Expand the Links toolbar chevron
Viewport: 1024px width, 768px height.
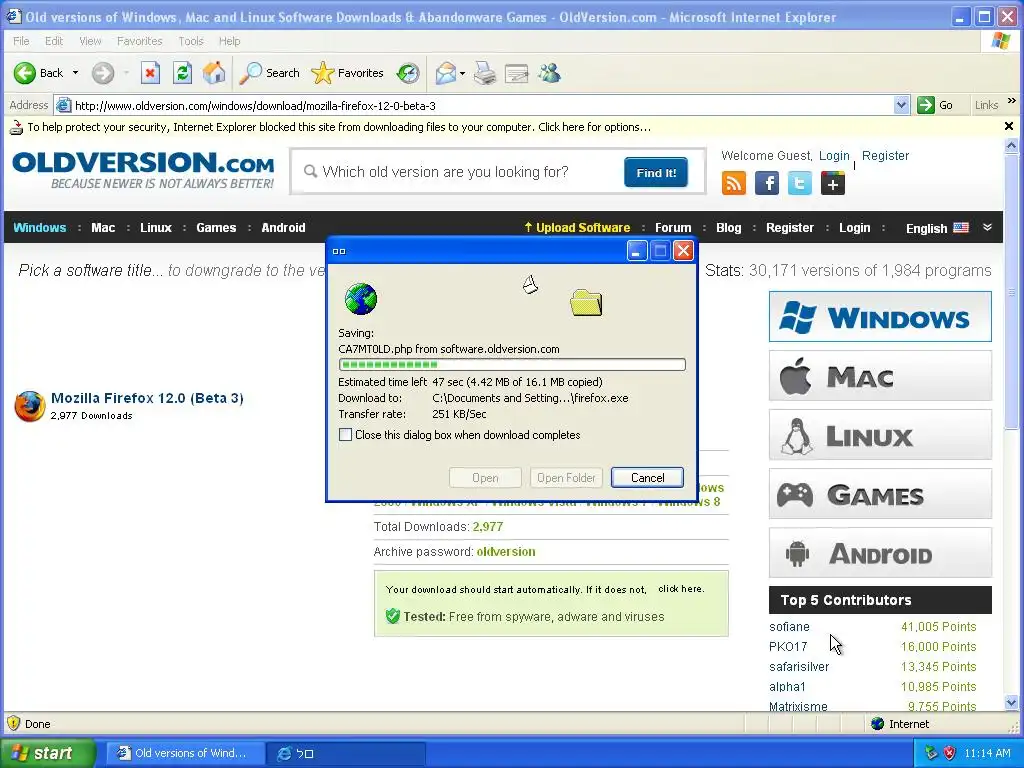[x=1012, y=101]
